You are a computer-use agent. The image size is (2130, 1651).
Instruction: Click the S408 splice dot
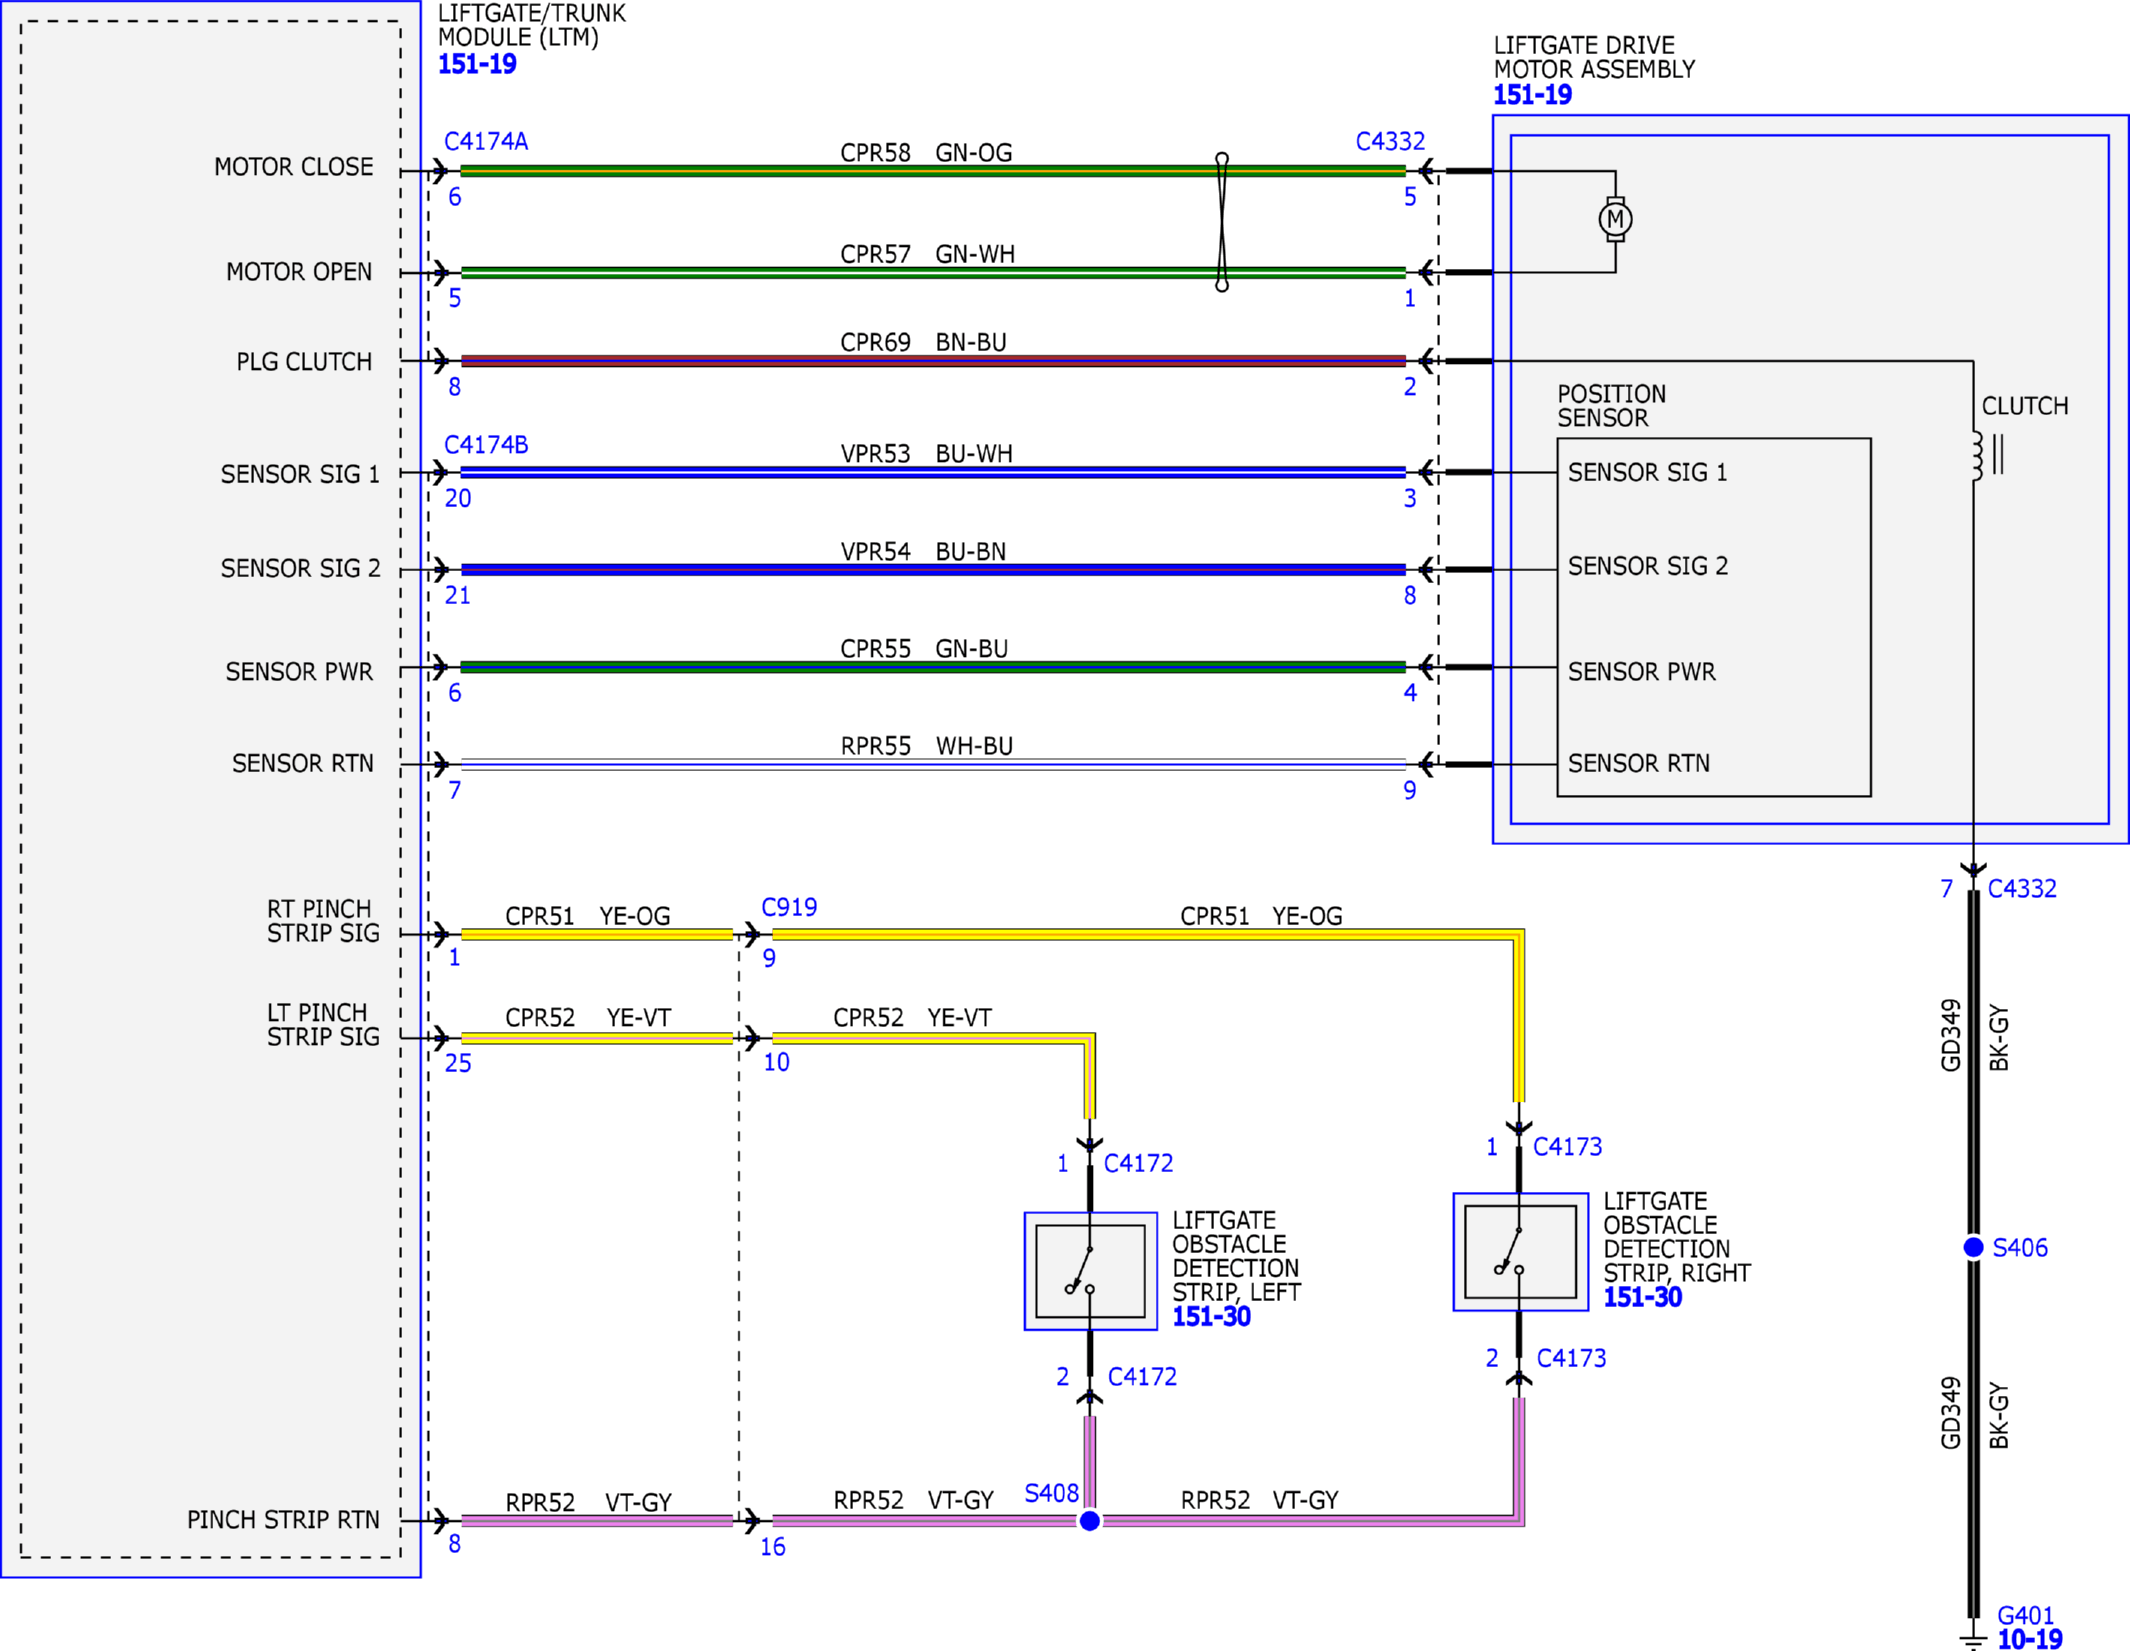click(1090, 1521)
